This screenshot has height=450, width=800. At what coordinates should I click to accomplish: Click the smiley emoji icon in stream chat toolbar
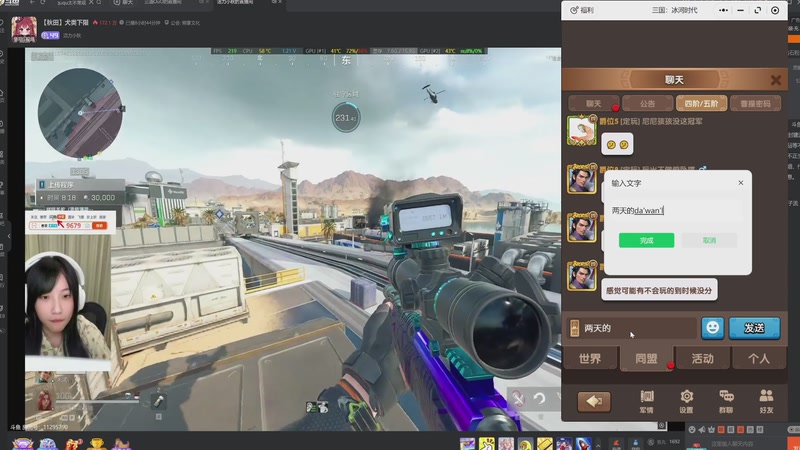click(691, 430)
